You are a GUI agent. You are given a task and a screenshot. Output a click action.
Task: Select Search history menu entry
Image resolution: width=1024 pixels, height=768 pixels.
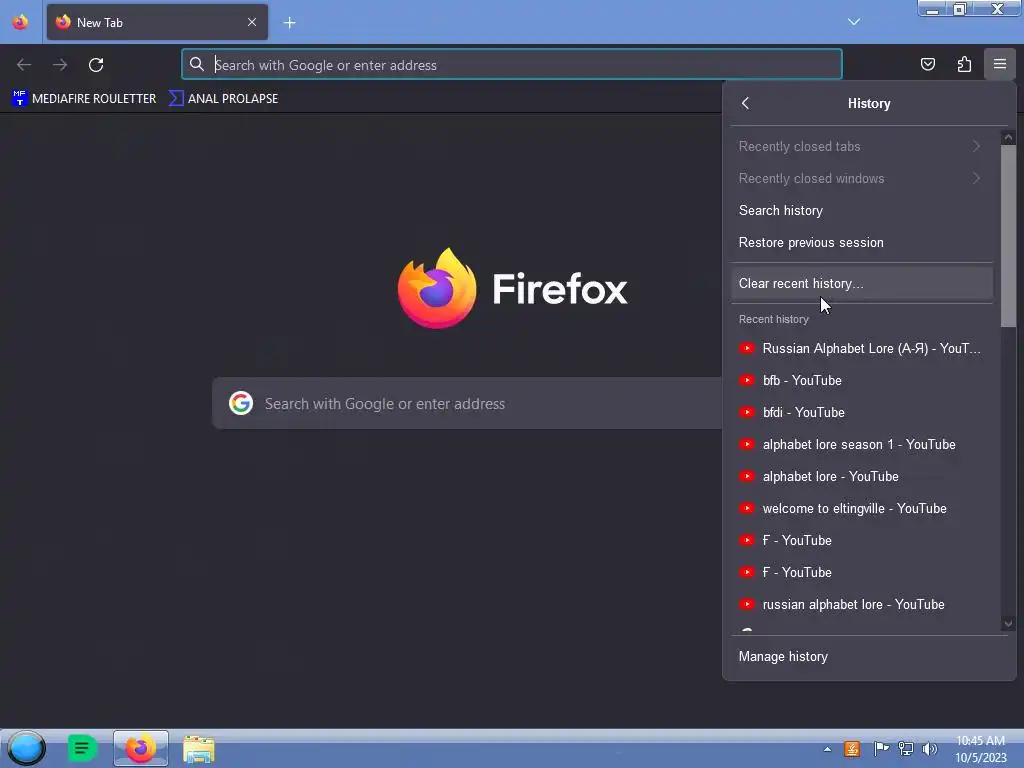(861, 210)
